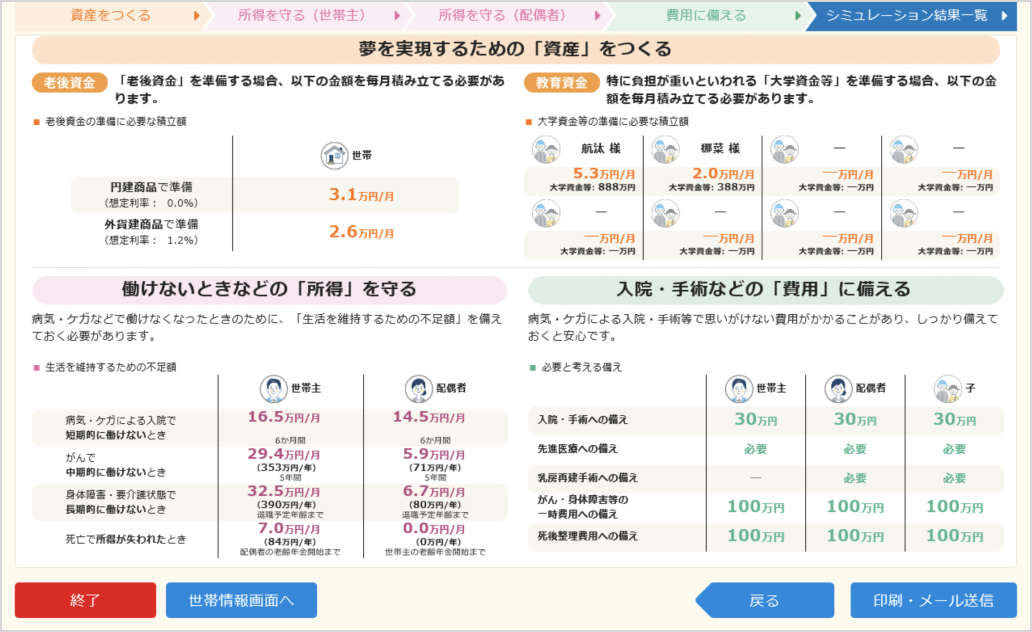This screenshot has width=1032, height=632.
Task: Open the 所得を守る（世帯主） step tab
Action: pyautogui.click(x=307, y=15)
